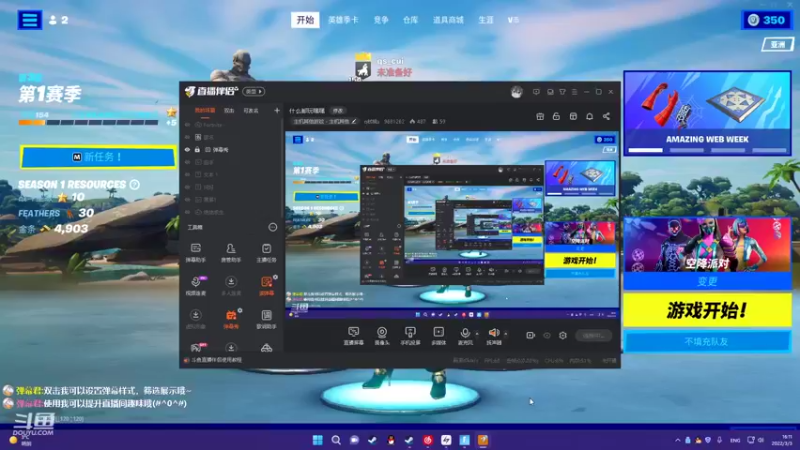Open the 弹幕助手 tool
Viewport: 800px width, 450px height.
tap(195, 253)
